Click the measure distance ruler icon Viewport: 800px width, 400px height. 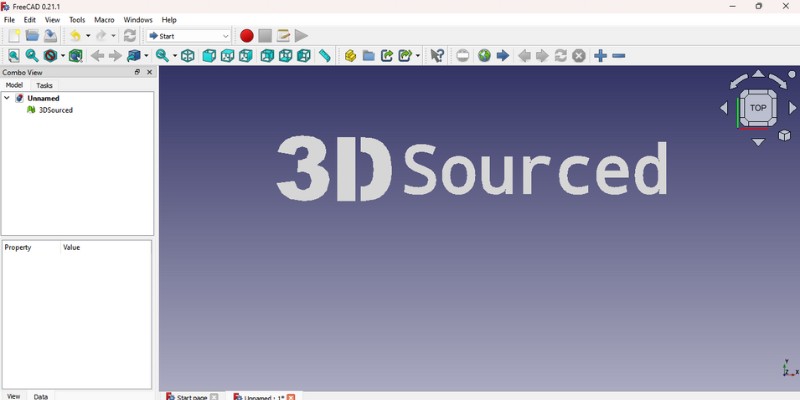pos(325,56)
